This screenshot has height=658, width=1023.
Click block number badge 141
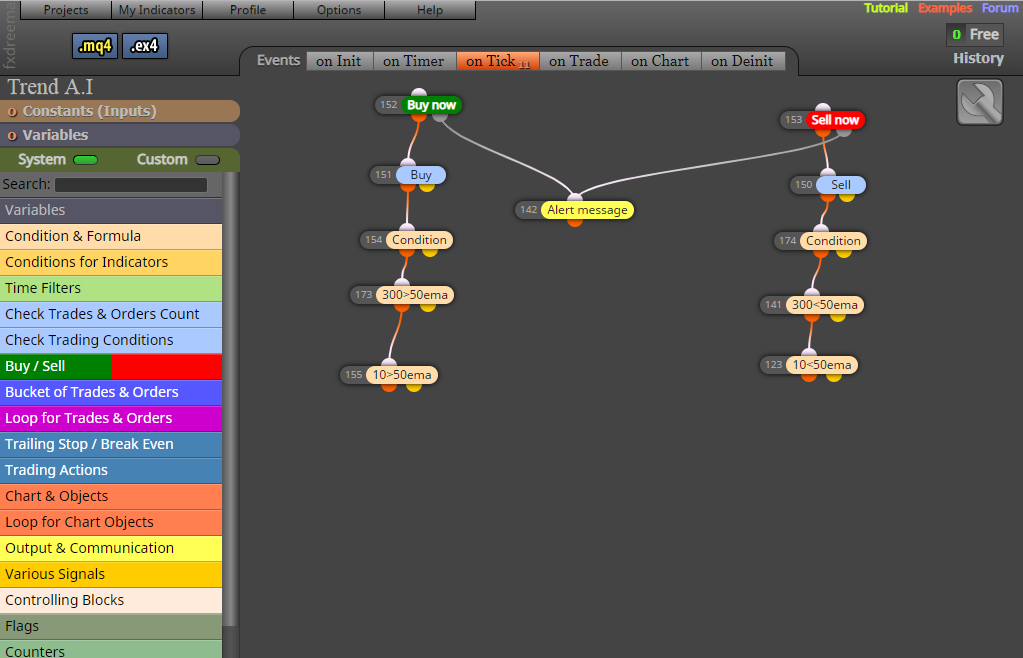click(x=773, y=305)
